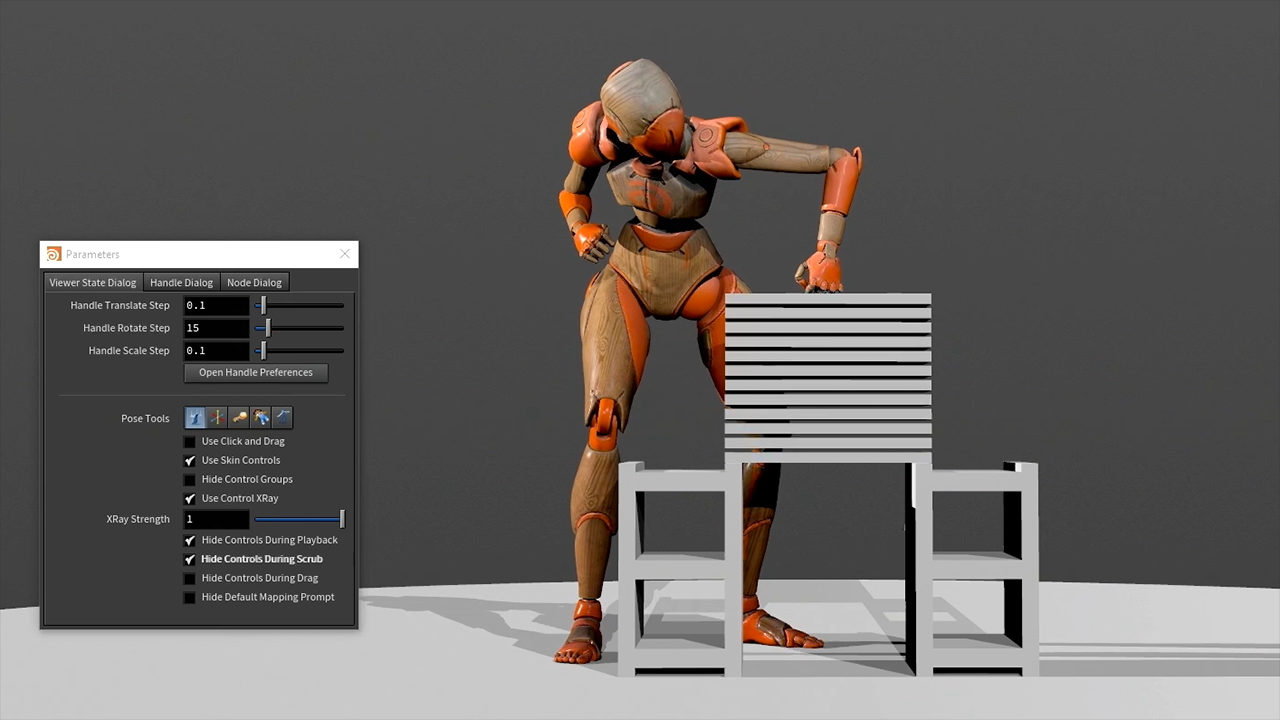Open the Node Dialog tab

point(254,283)
